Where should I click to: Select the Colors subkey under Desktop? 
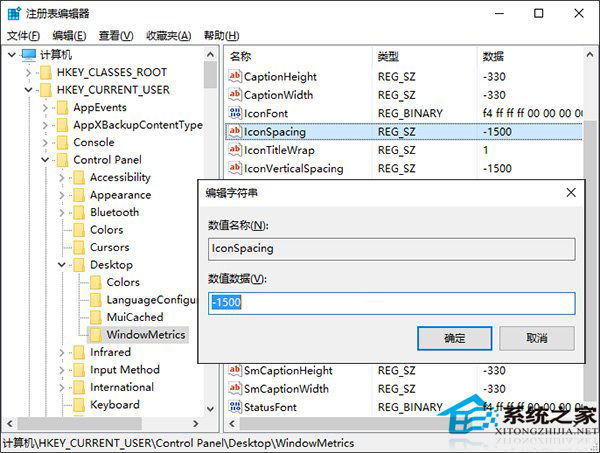coord(123,282)
